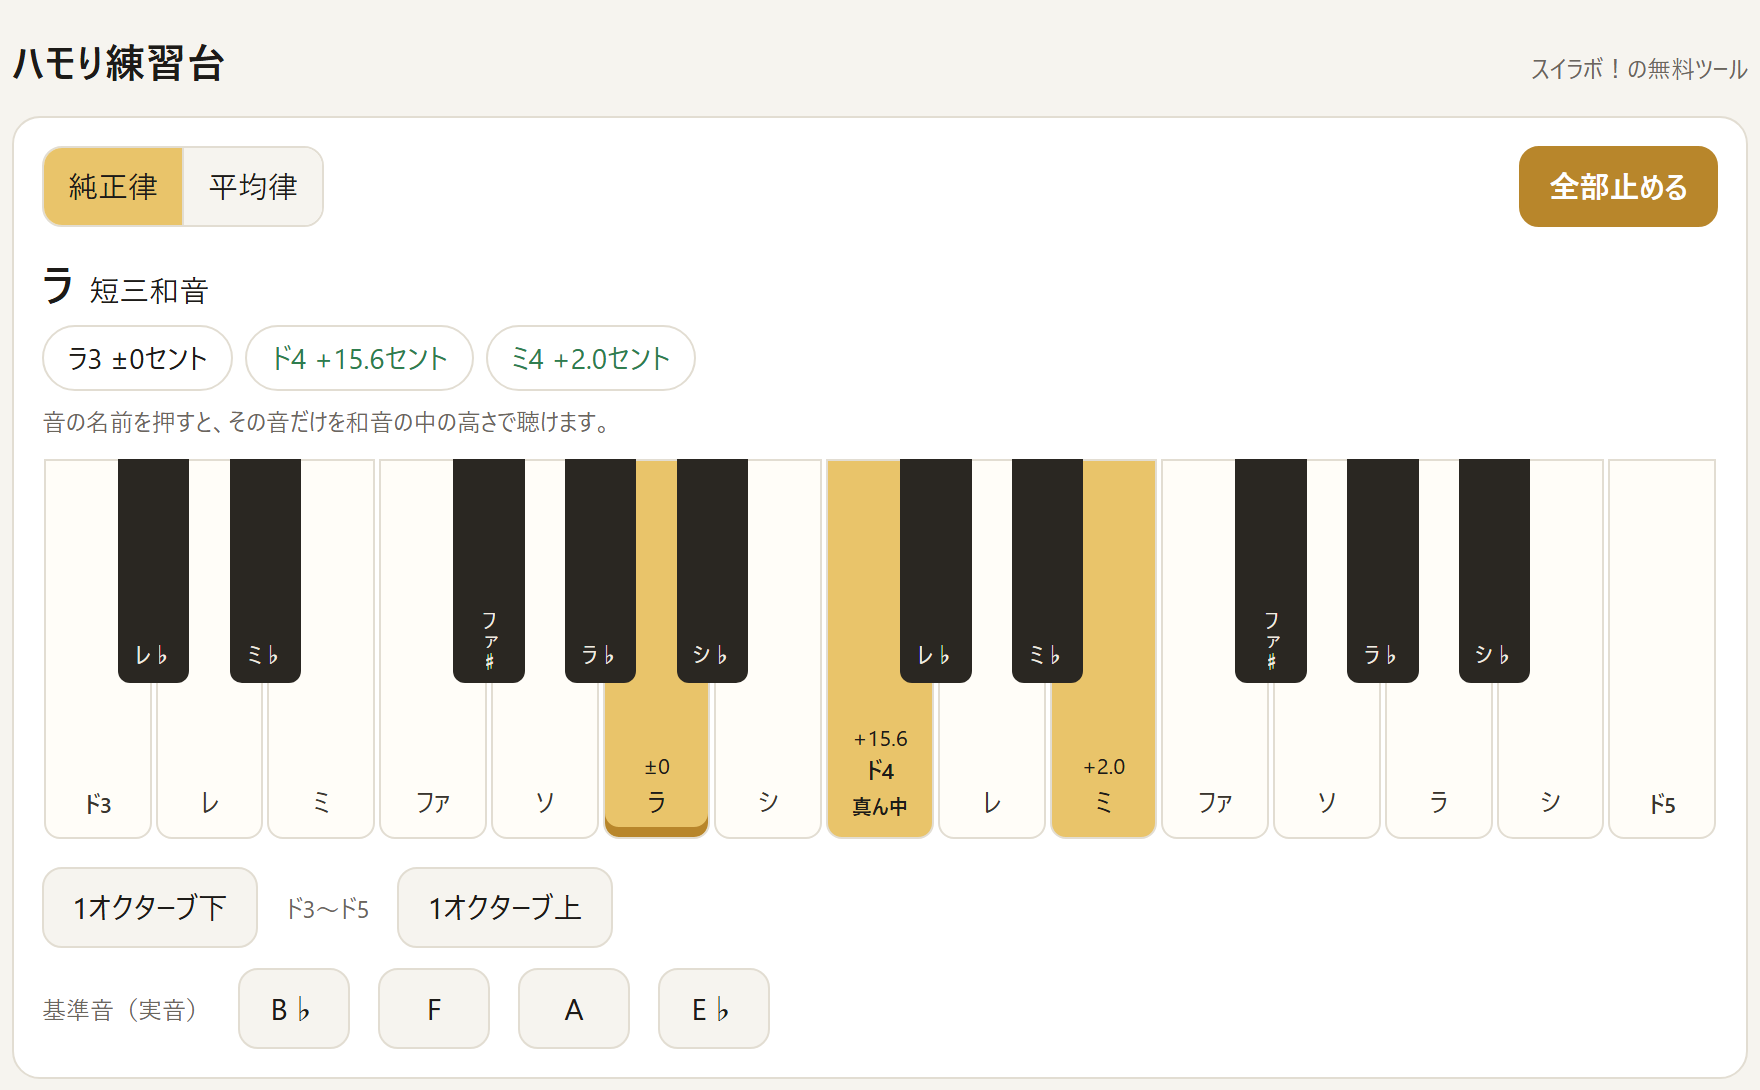Set reference pitch to F
Screen dimensions: 1760x1090
pyautogui.click(x=434, y=1009)
